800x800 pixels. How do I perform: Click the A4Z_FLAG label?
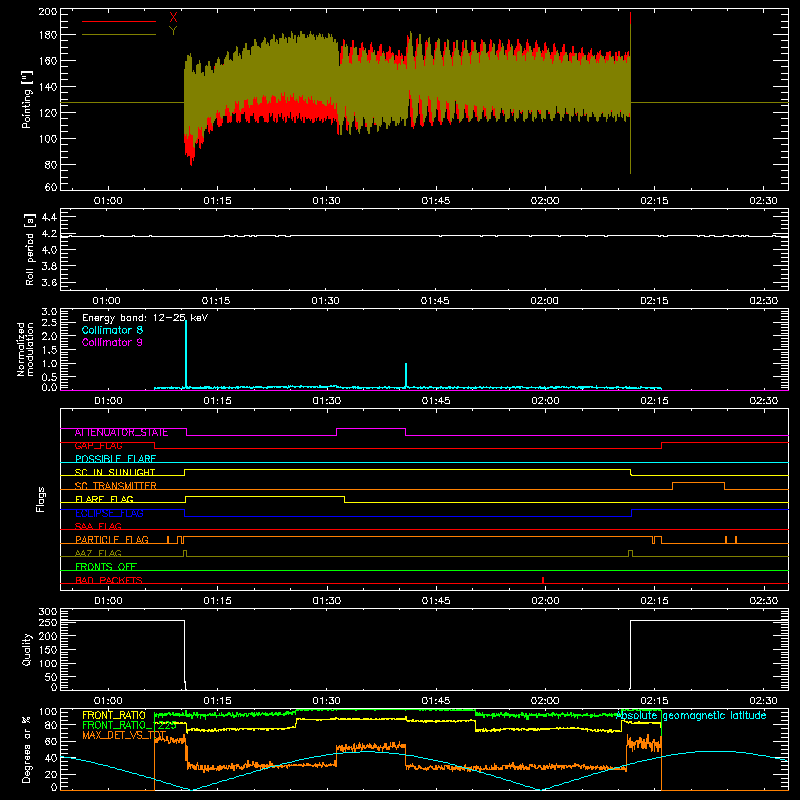[98, 553]
